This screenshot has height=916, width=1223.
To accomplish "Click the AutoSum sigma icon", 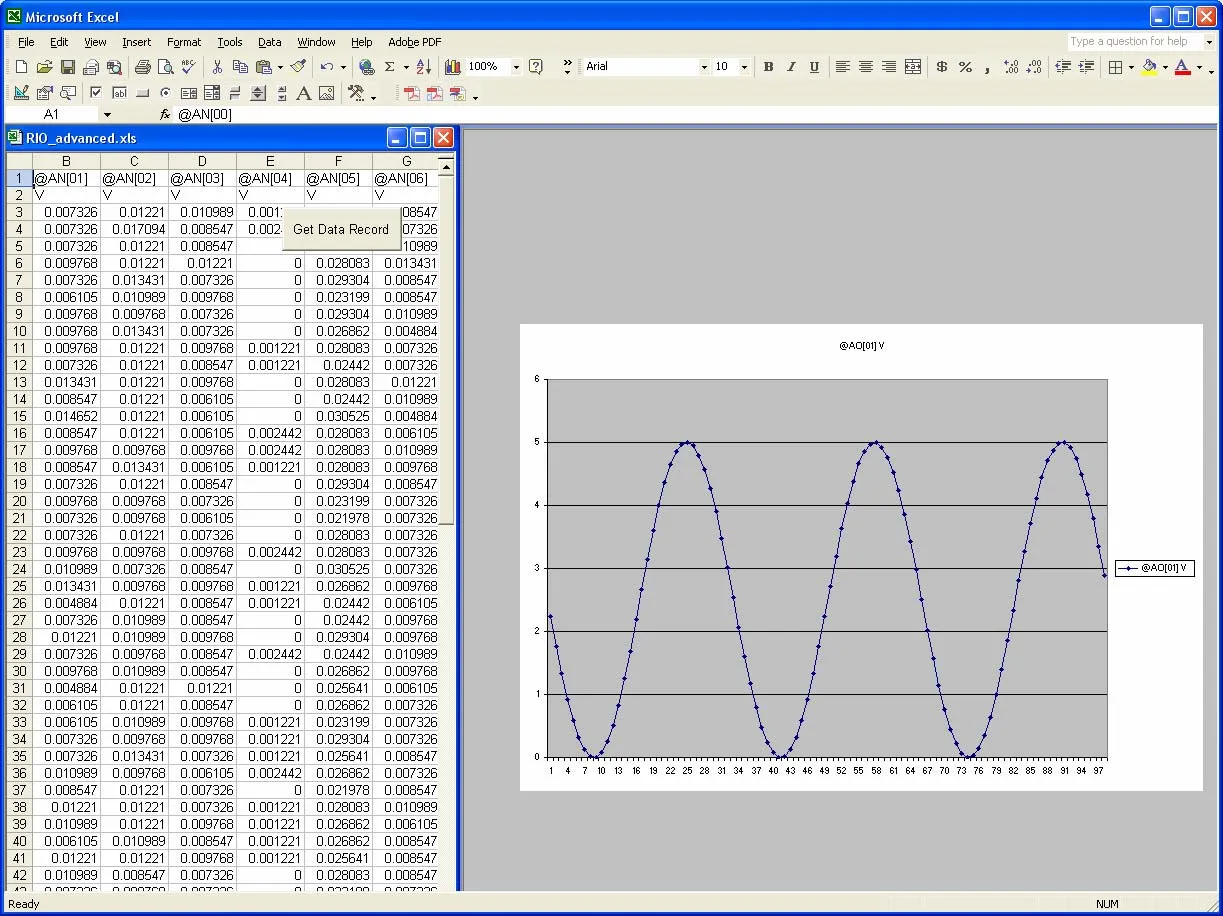I will [x=390, y=67].
